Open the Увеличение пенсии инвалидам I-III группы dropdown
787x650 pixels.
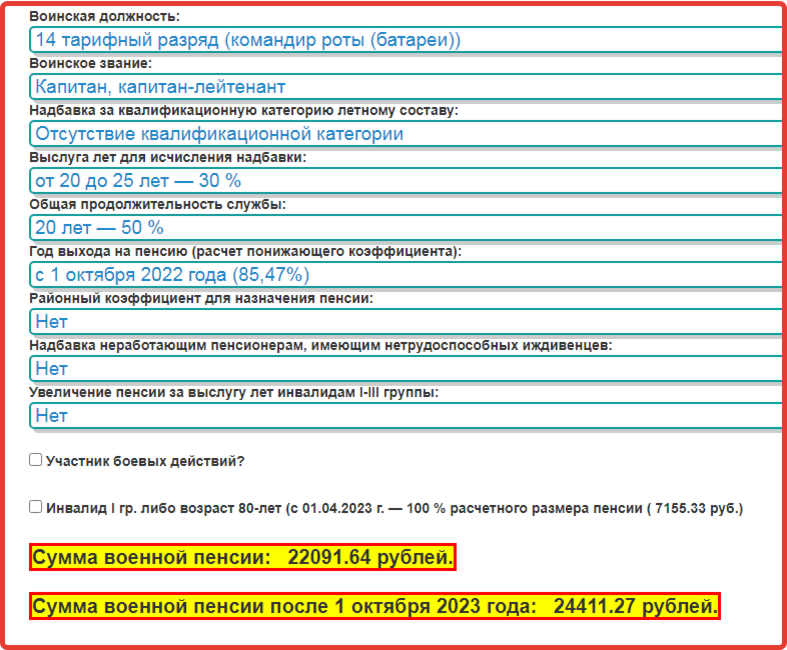coord(406,416)
